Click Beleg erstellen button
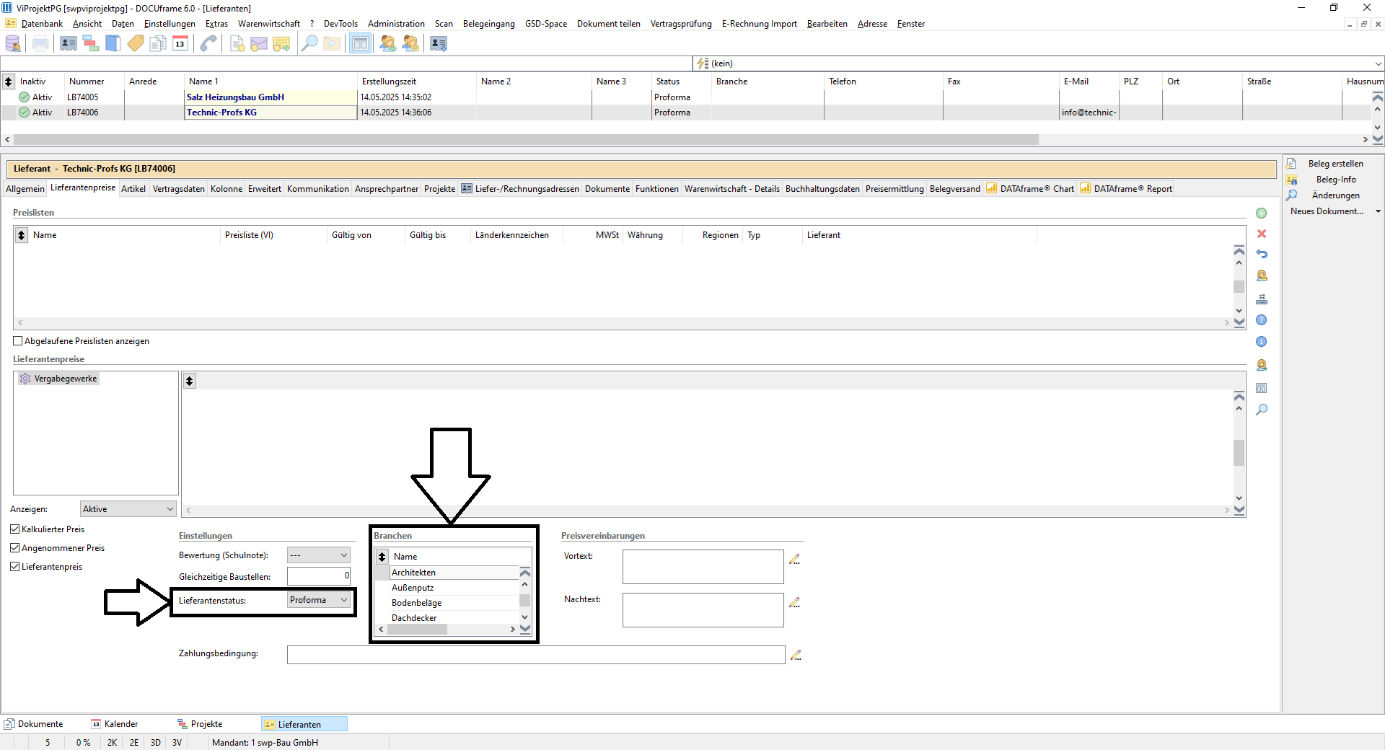Viewport: 1385px width, 750px height. pyautogui.click(x=1335, y=163)
